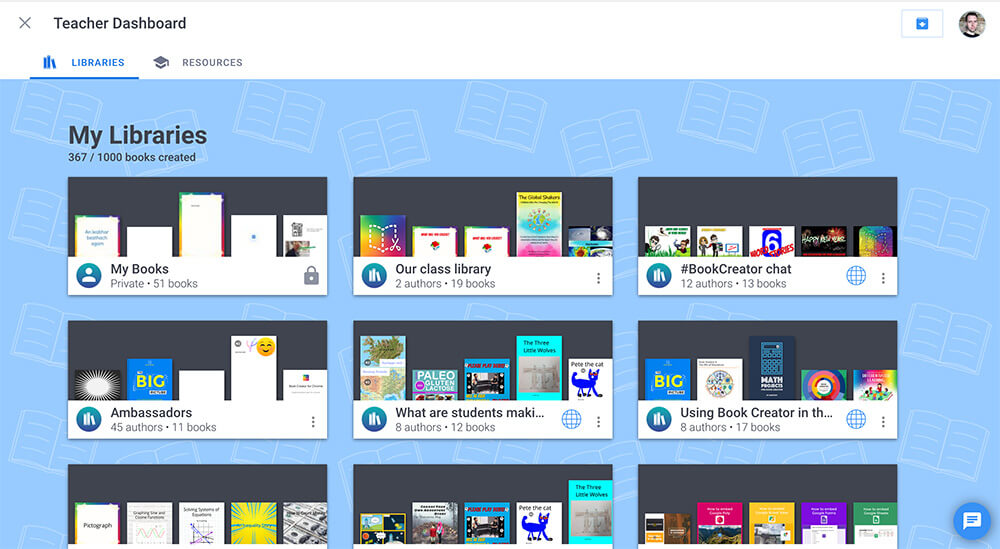Click the My Books person avatar icon
Viewport: 1000px width, 549px height.
[x=89, y=276]
